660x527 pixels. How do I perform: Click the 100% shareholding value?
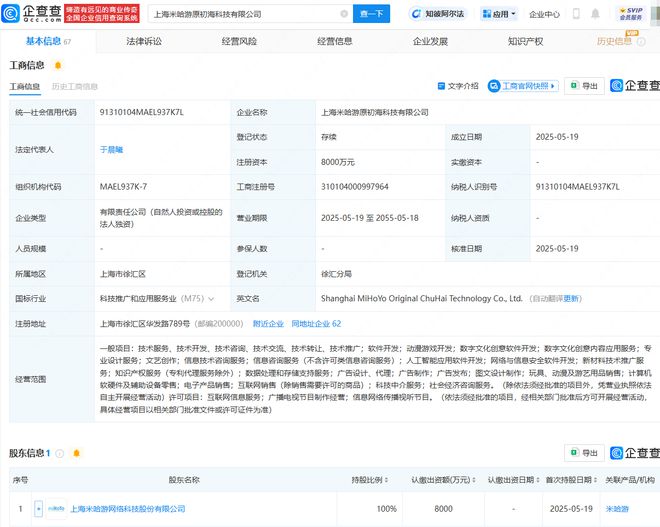386,509
